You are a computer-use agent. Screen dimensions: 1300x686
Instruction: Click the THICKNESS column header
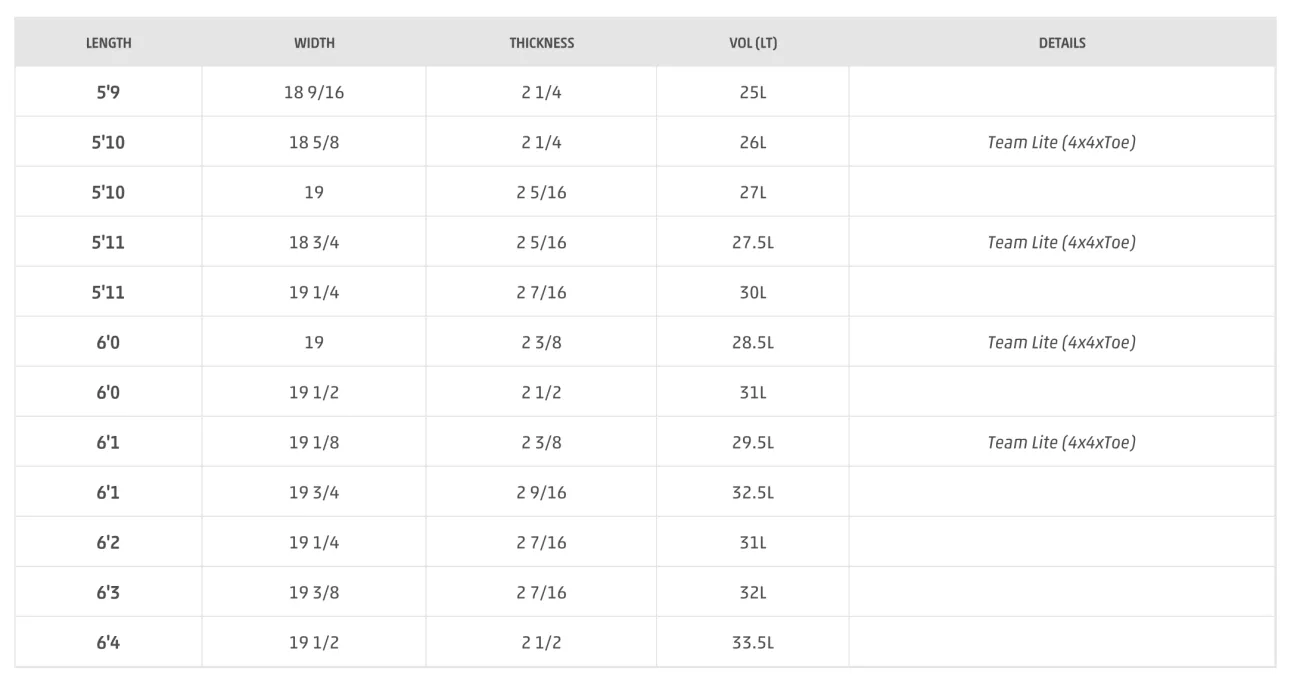(x=541, y=43)
